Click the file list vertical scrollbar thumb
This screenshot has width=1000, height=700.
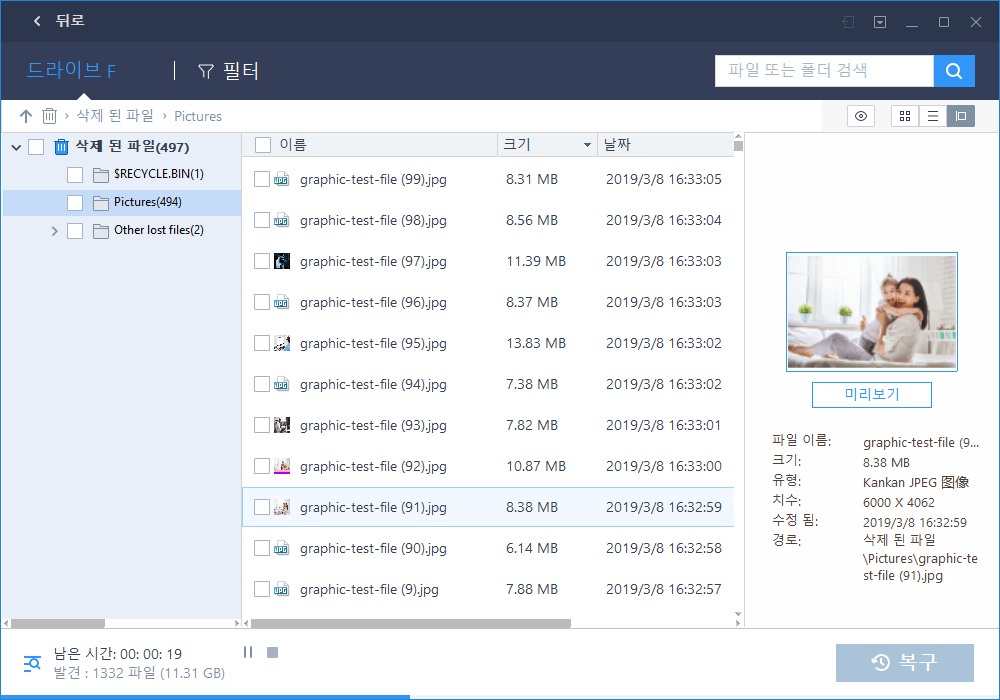[x=738, y=146]
